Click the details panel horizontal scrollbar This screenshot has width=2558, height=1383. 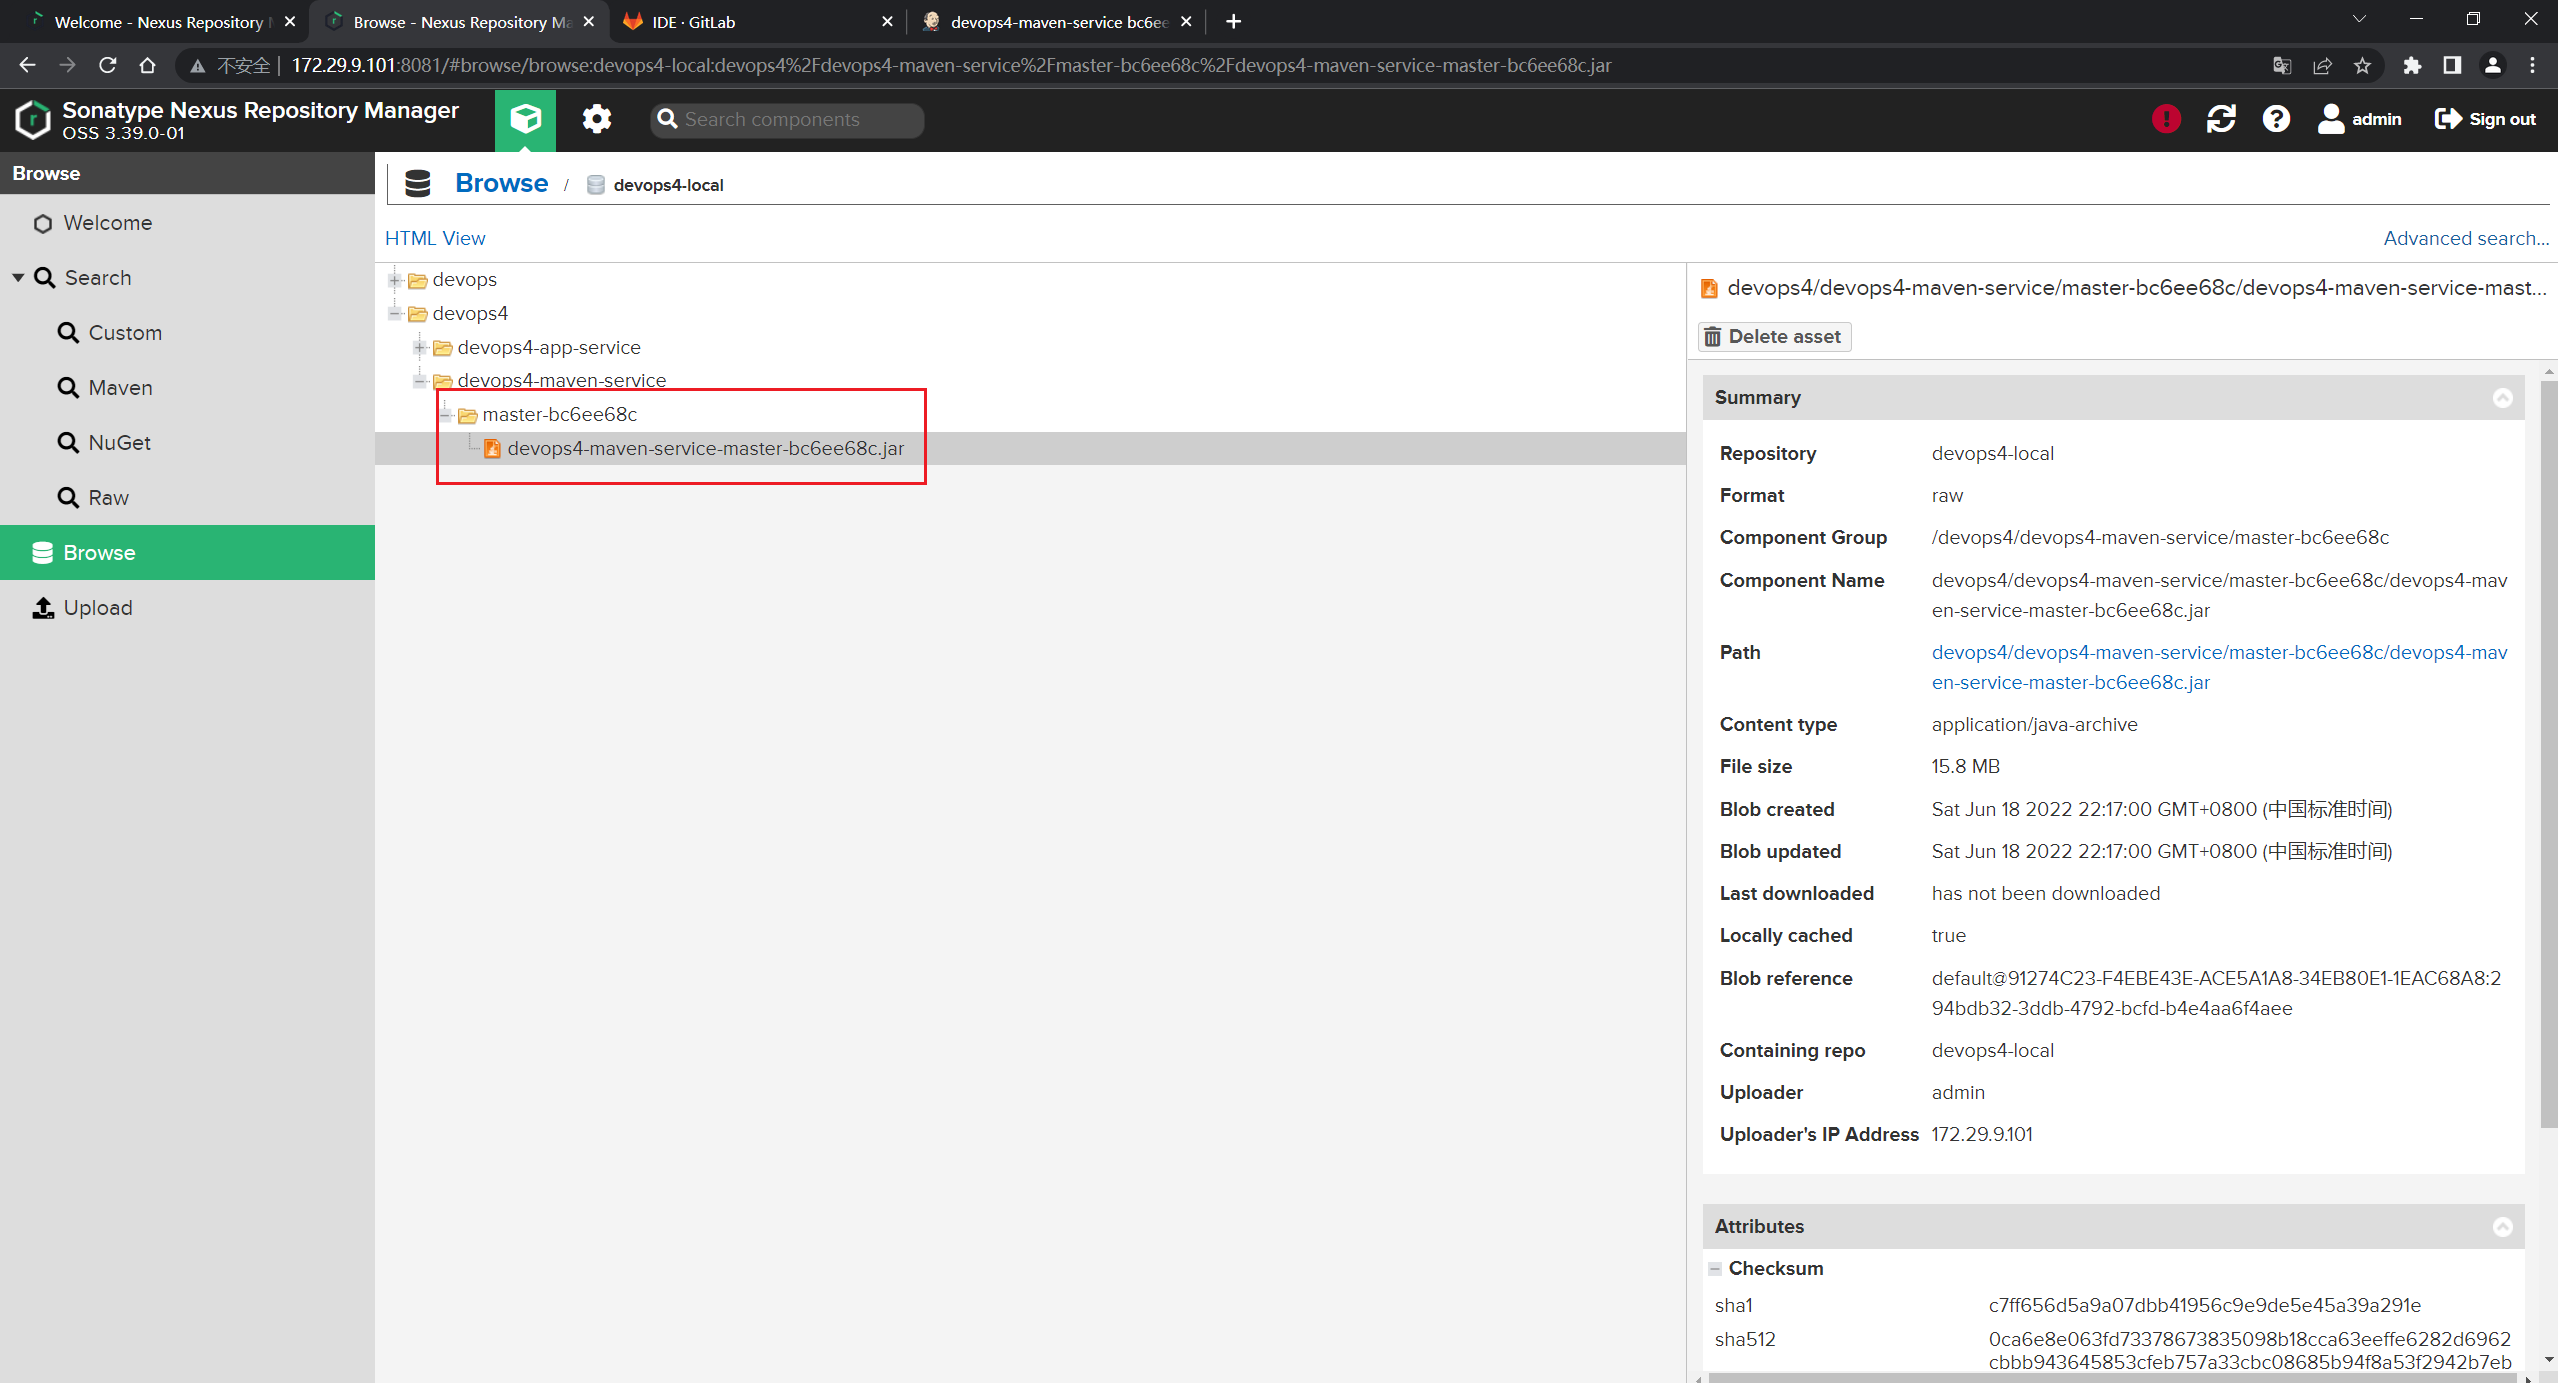(x=2110, y=1378)
